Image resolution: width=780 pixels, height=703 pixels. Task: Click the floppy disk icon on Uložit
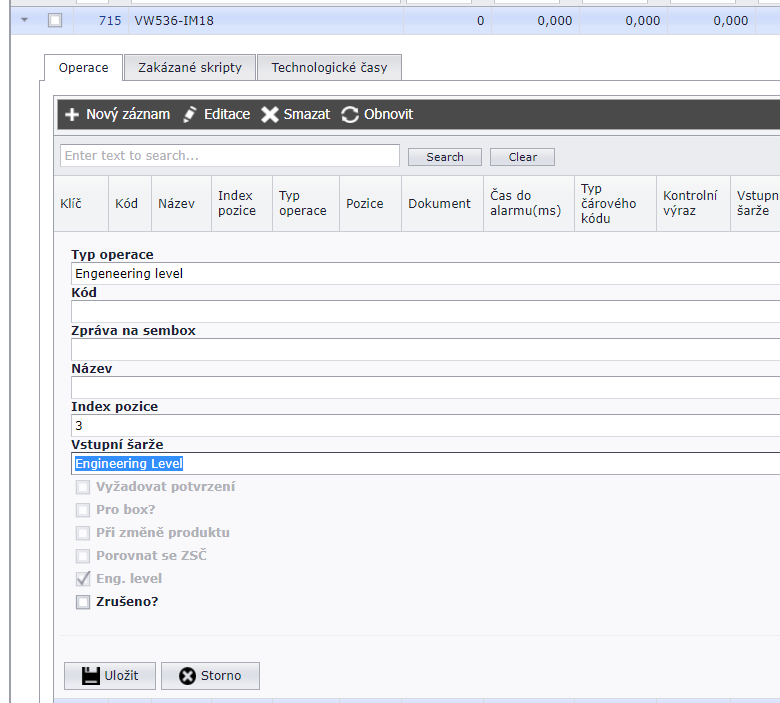88,676
